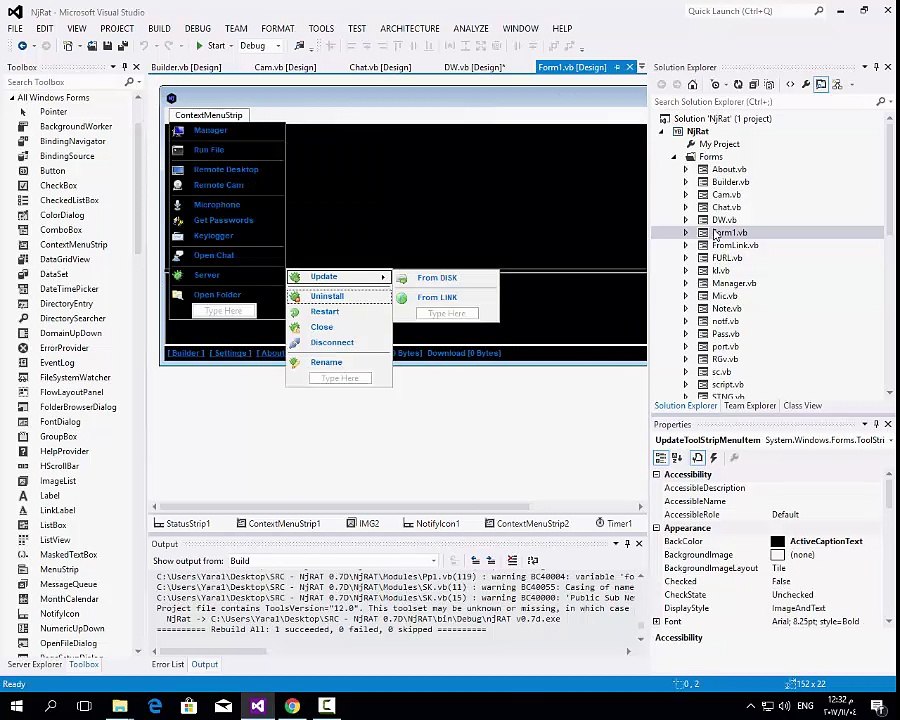Toggle auto-hide pin on Toolbox panel

(x=125, y=67)
